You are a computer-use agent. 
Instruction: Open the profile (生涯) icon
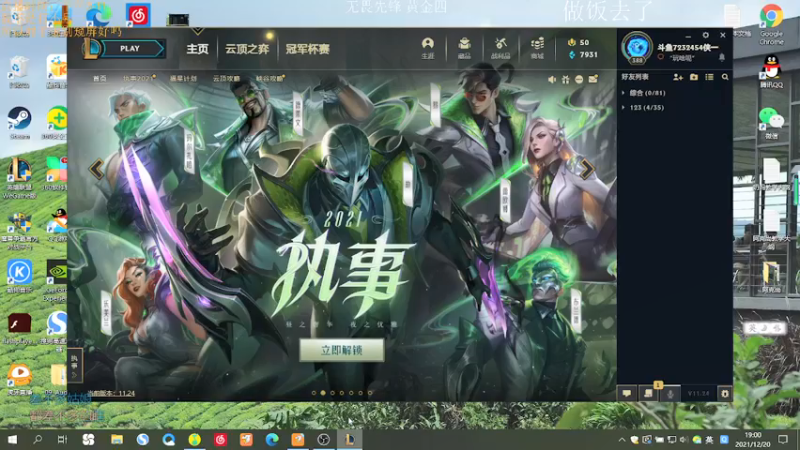(428, 48)
